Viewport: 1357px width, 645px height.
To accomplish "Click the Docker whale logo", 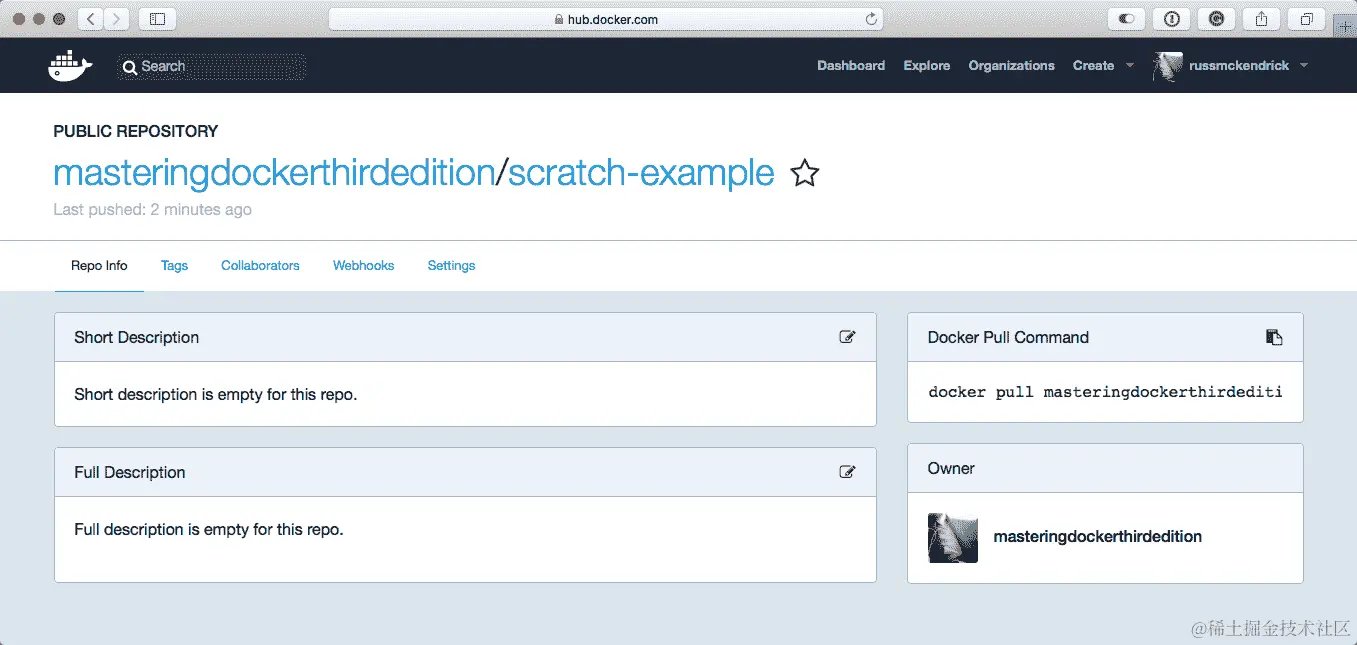I will point(70,66).
